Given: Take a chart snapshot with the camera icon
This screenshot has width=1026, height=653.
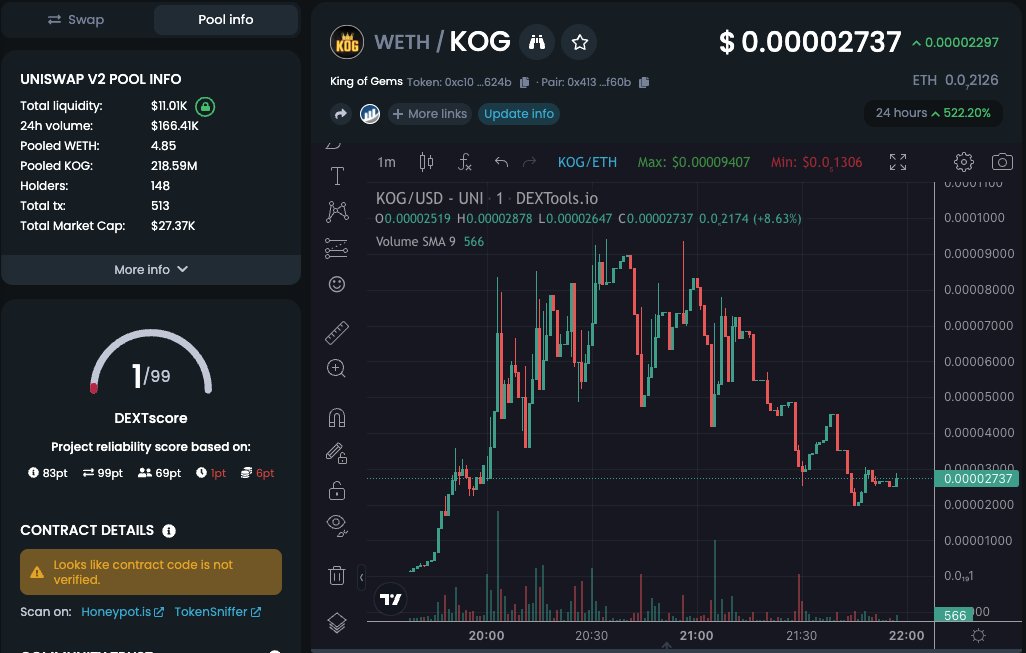Looking at the screenshot, I should (1002, 161).
